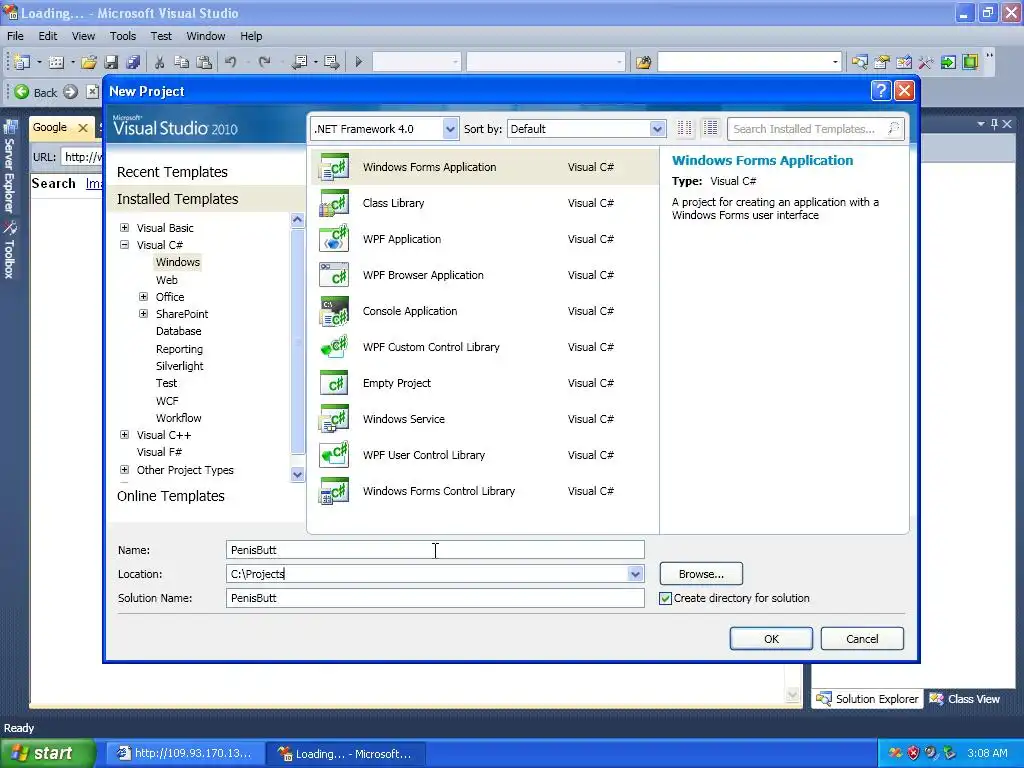The image size is (1024, 768).
Task: Open Toolbox side panel tab
Action: coord(10,251)
